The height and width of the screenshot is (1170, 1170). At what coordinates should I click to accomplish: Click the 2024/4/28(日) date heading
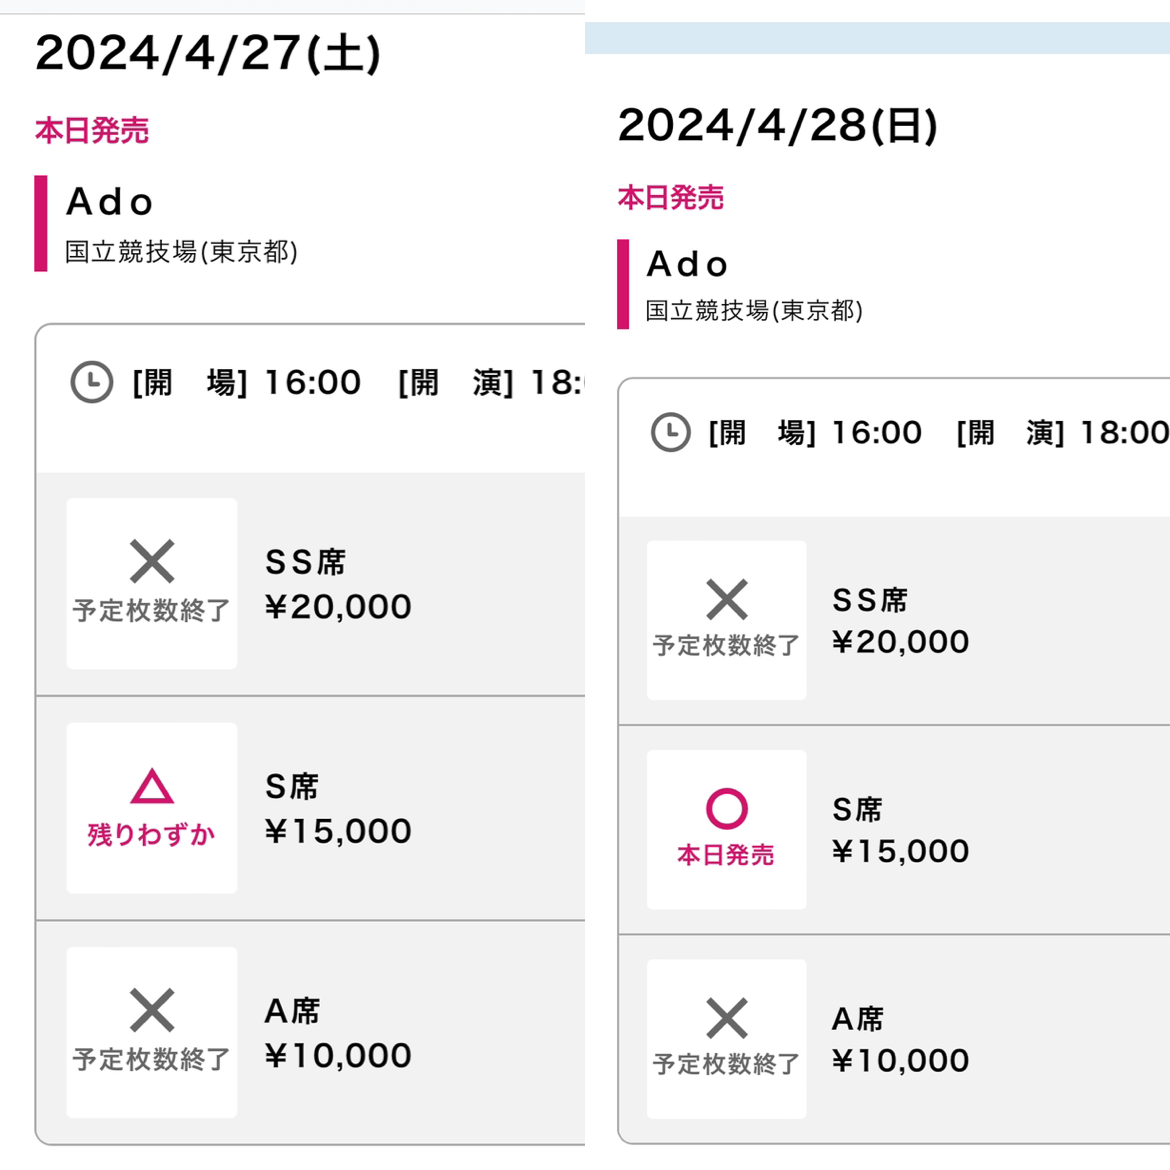[x=778, y=126]
